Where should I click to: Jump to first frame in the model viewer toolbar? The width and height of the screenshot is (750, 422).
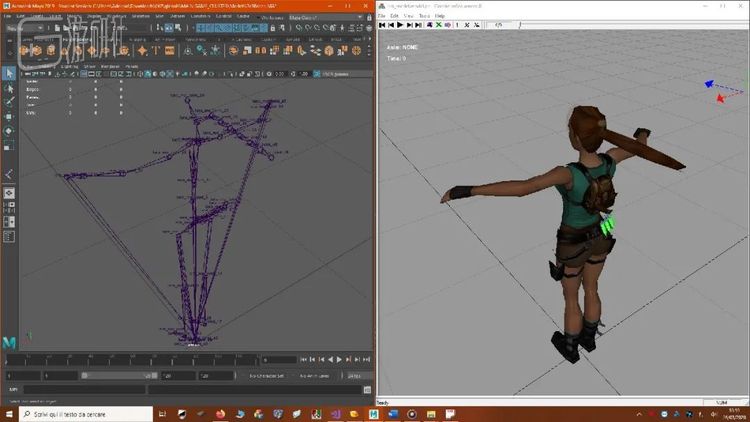point(382,26)
